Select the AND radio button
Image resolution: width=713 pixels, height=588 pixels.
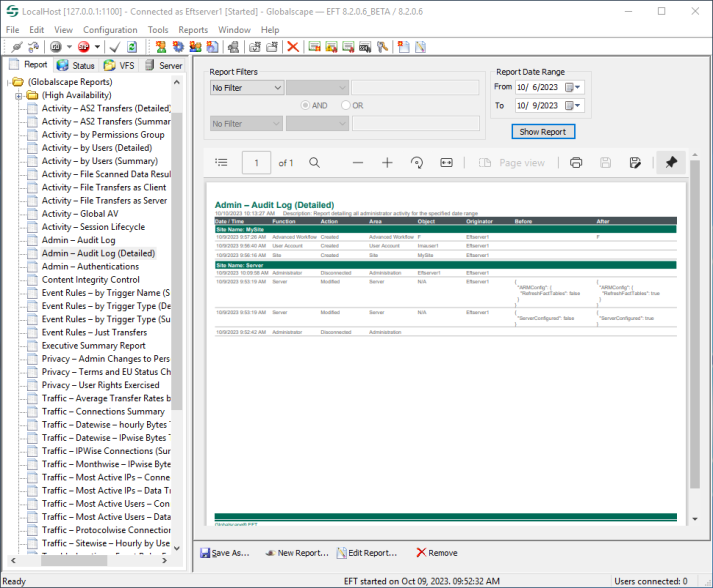(x=306, y=105)
